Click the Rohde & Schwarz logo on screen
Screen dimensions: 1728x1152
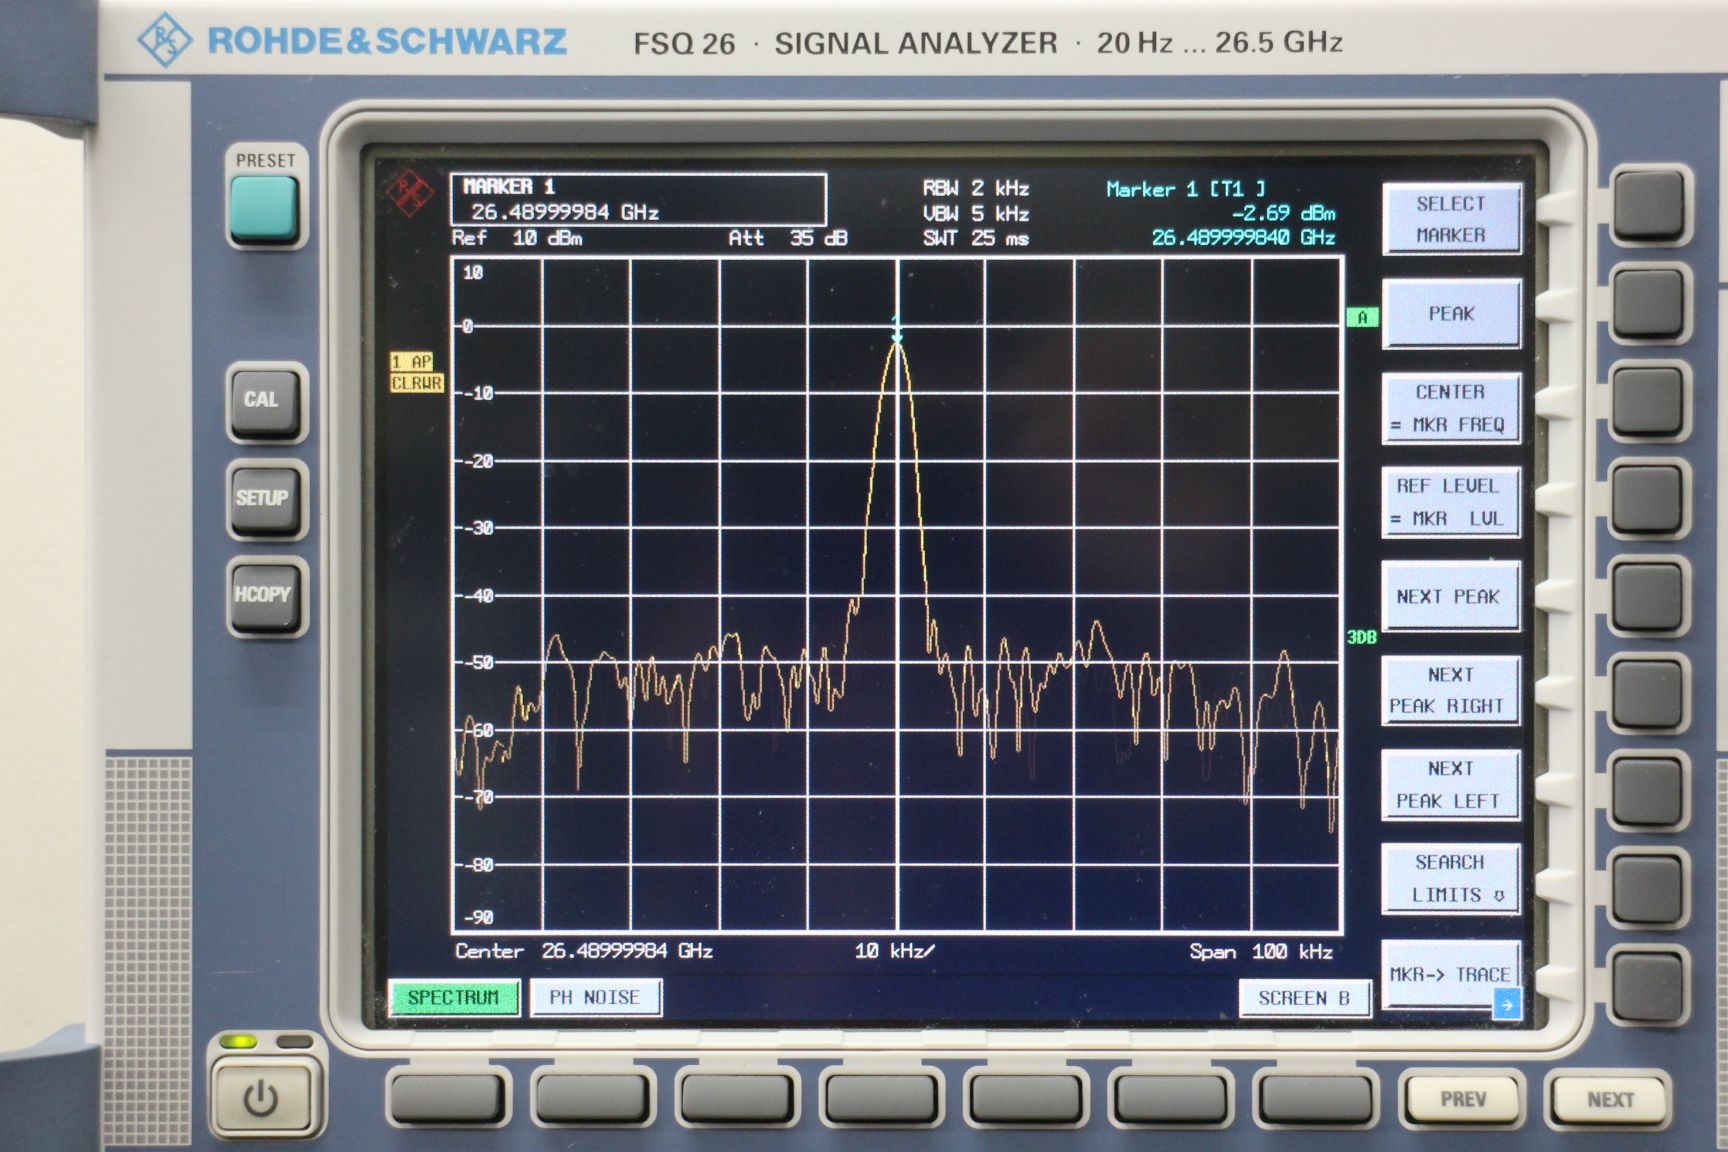tap(409, 192)
